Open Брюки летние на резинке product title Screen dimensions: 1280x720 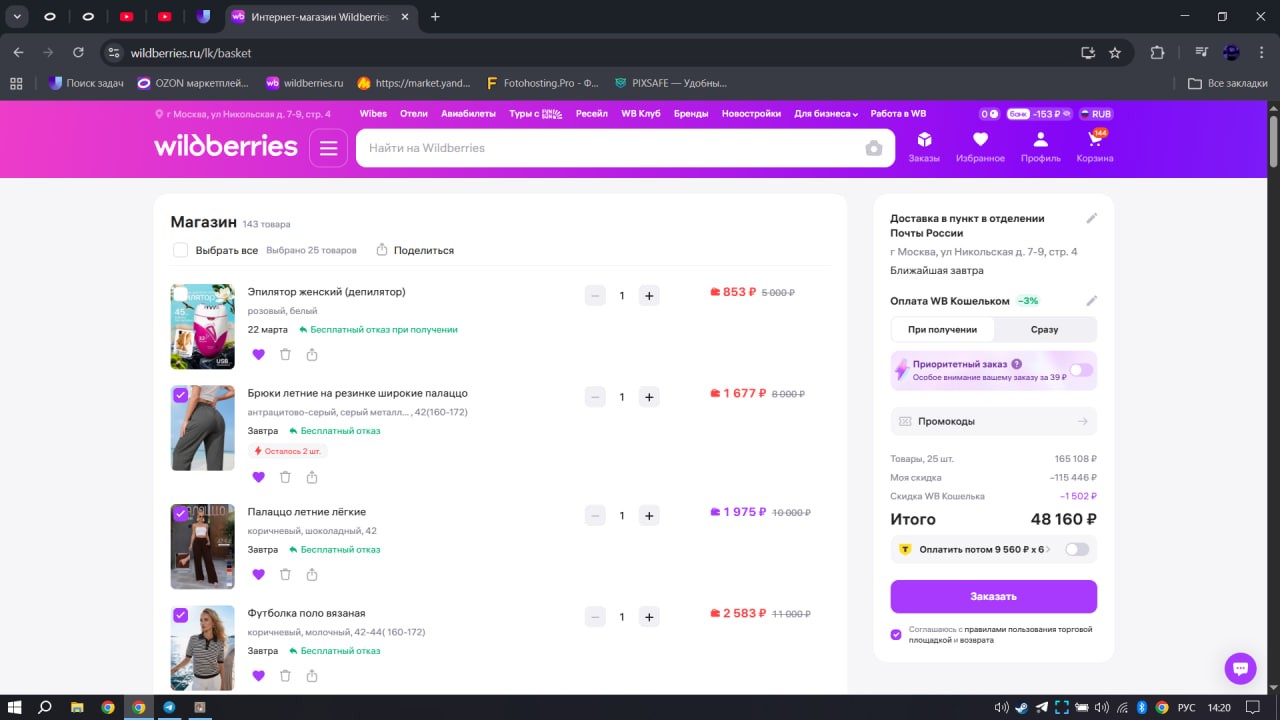point(358,393)
